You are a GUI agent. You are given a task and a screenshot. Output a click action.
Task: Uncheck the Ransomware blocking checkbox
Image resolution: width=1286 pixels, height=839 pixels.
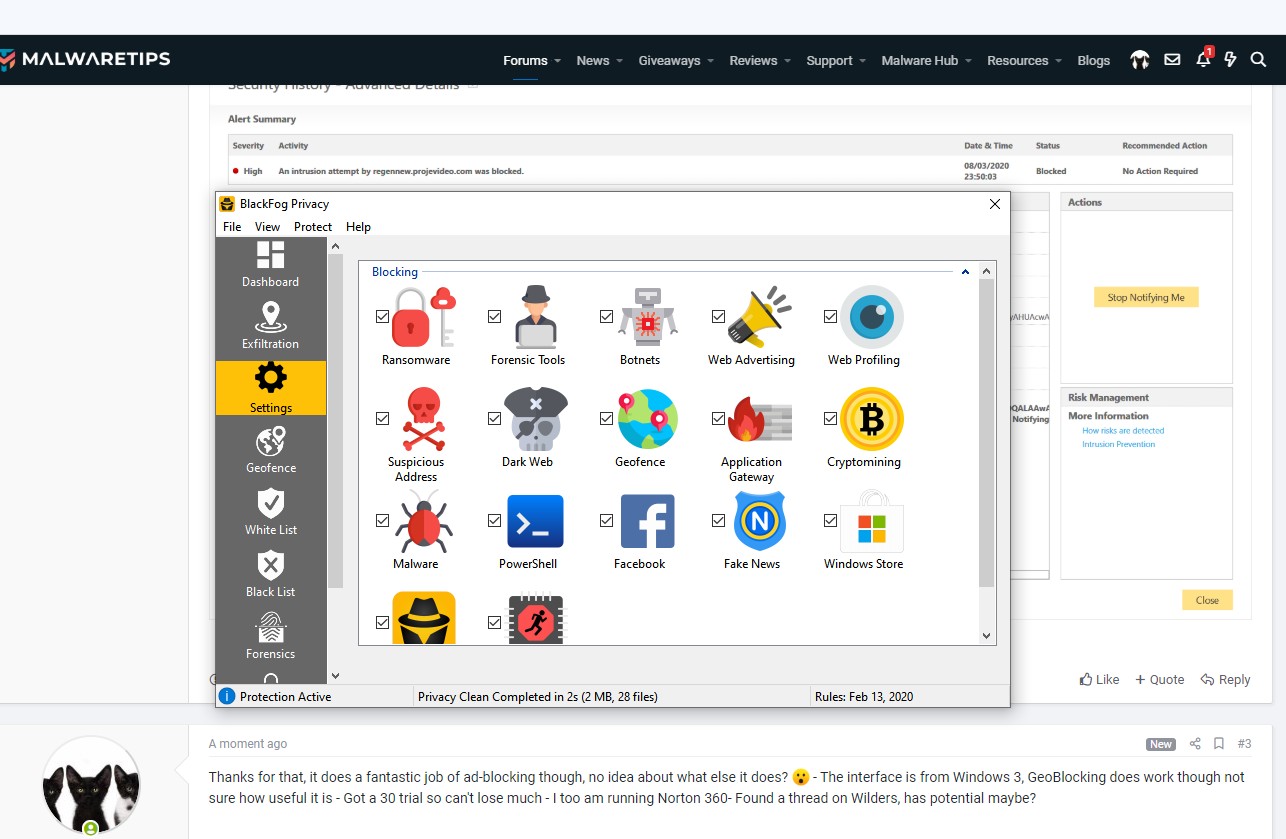pos(382,316)
